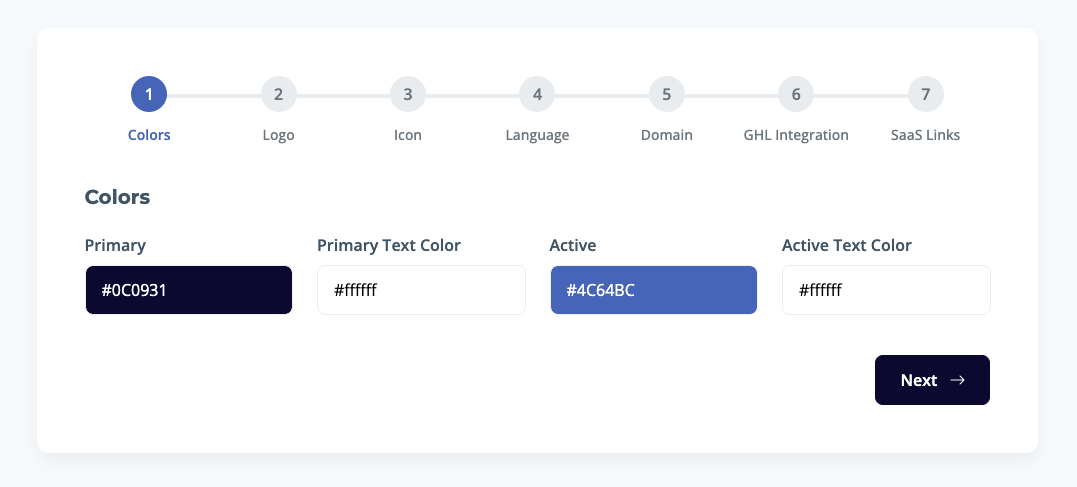The height and width of the screenshot is (487, 1077).
Task: Jump to step 2 circle
Action: pyautogui.click(x=278, y=95)
